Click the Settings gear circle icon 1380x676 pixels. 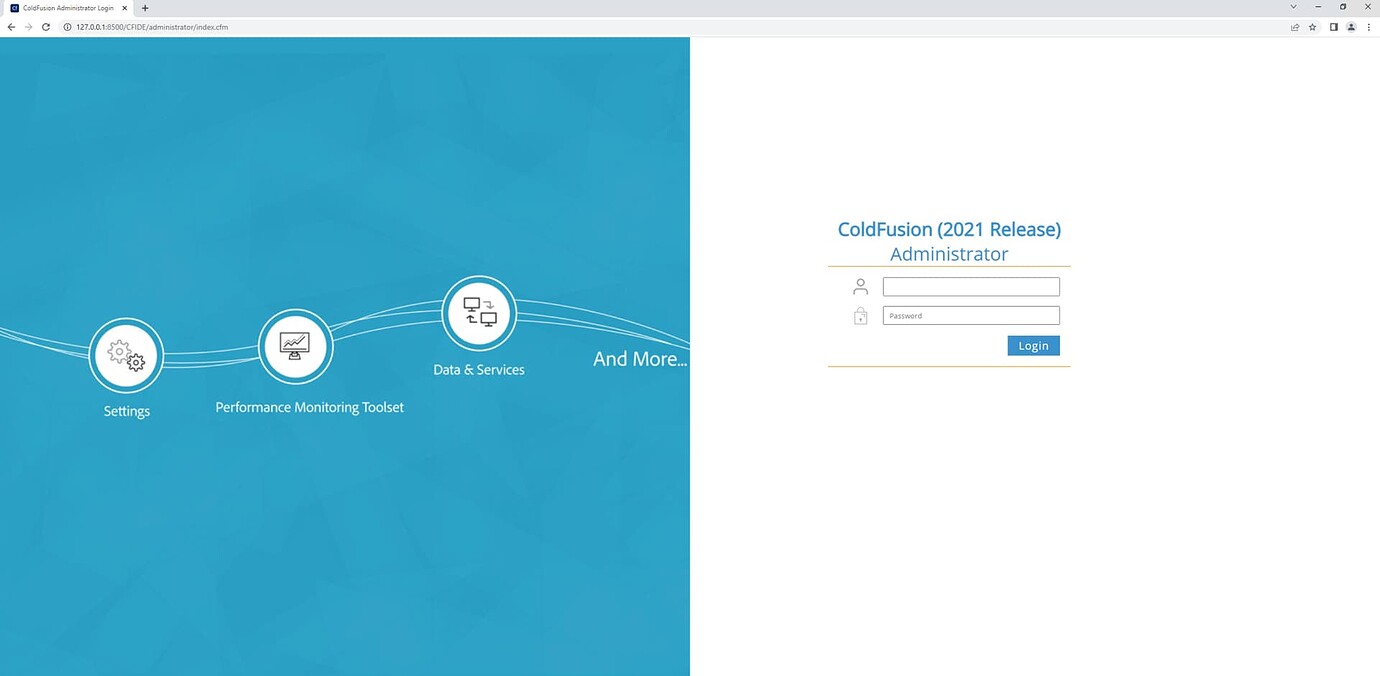pyautogui.click(x=125, y=355)
